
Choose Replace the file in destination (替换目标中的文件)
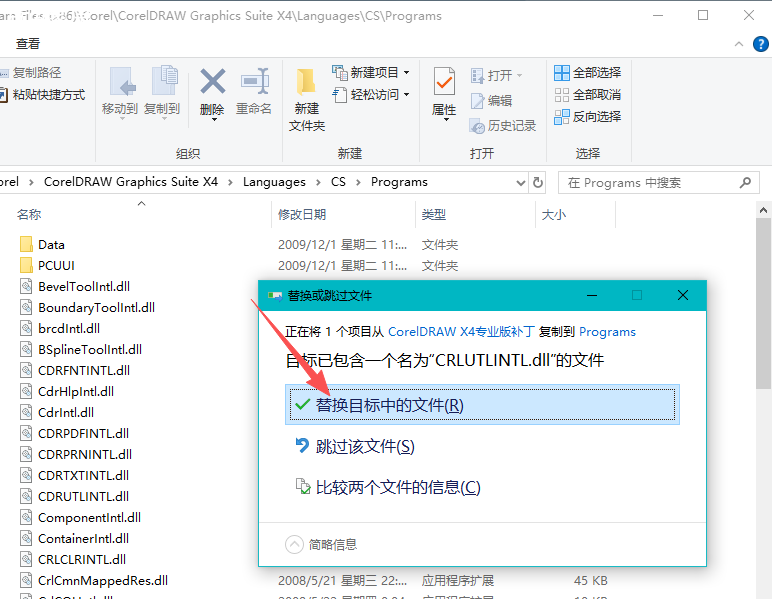482,405
